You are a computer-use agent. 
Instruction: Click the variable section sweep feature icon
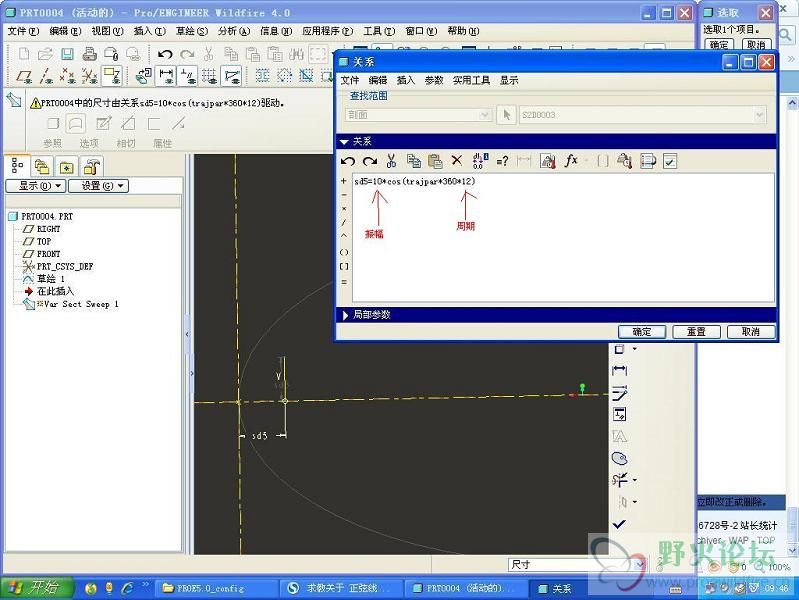tap(14, 100)
